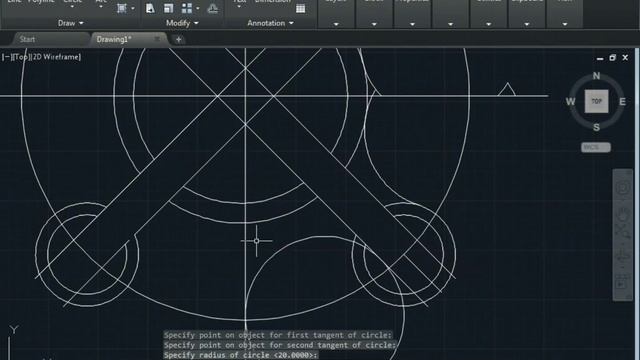The image size is (640, 360).
Task: Open the Array tool flyout arrow
Action: (x=198, y=9)
